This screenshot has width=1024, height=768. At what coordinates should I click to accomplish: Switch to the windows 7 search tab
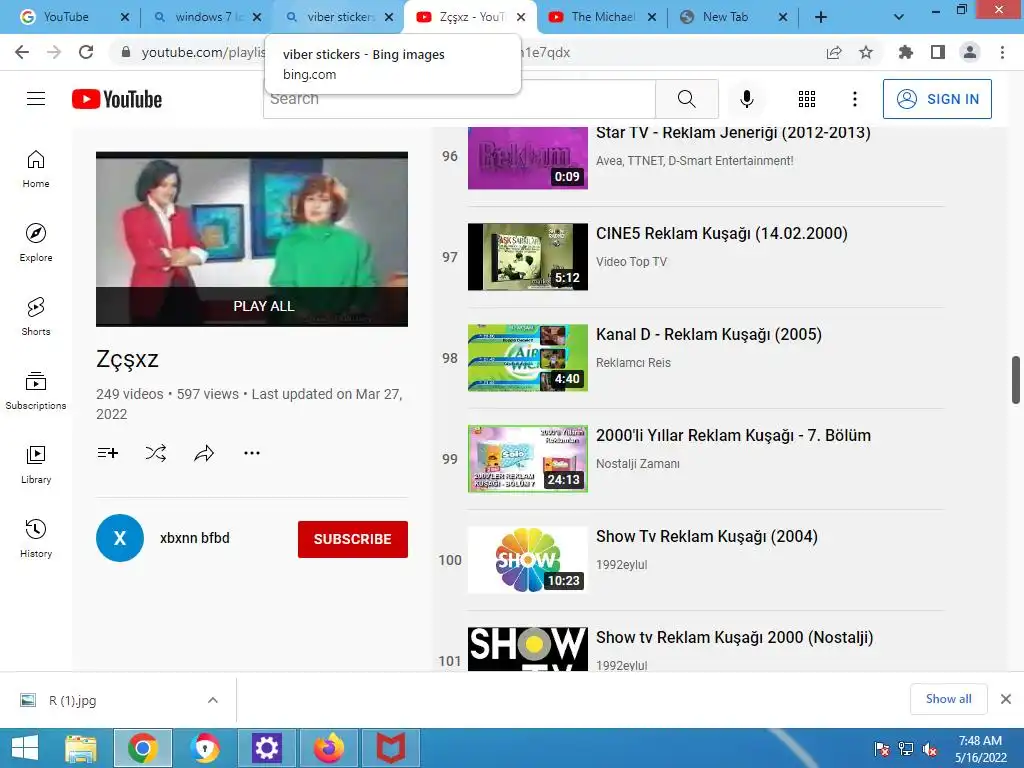point(206,17)
